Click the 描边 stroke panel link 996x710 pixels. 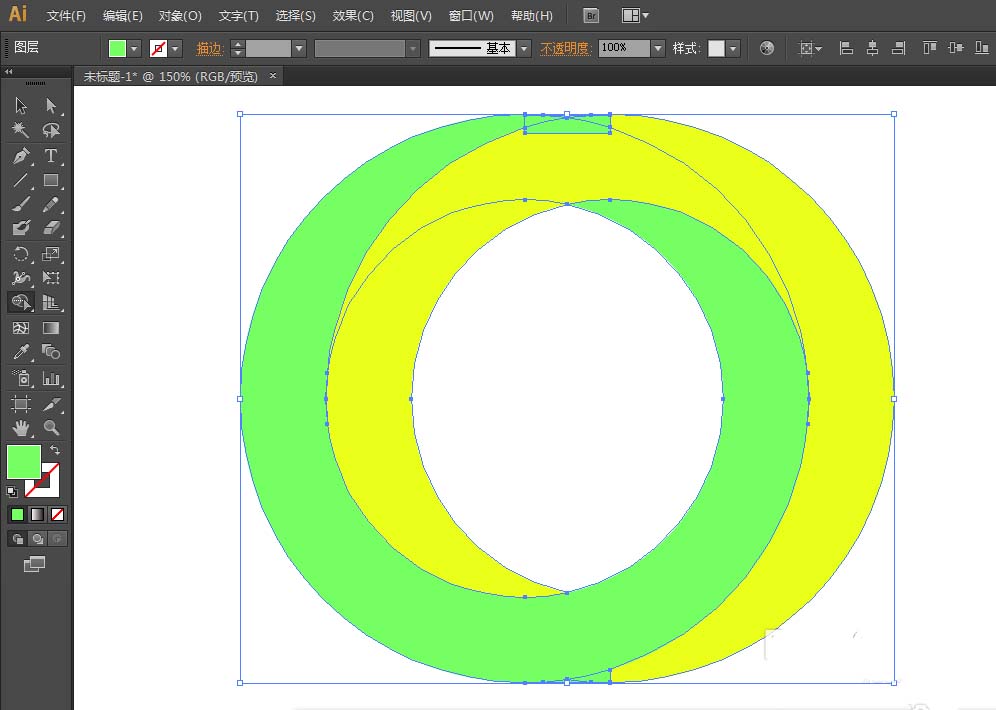209,48
